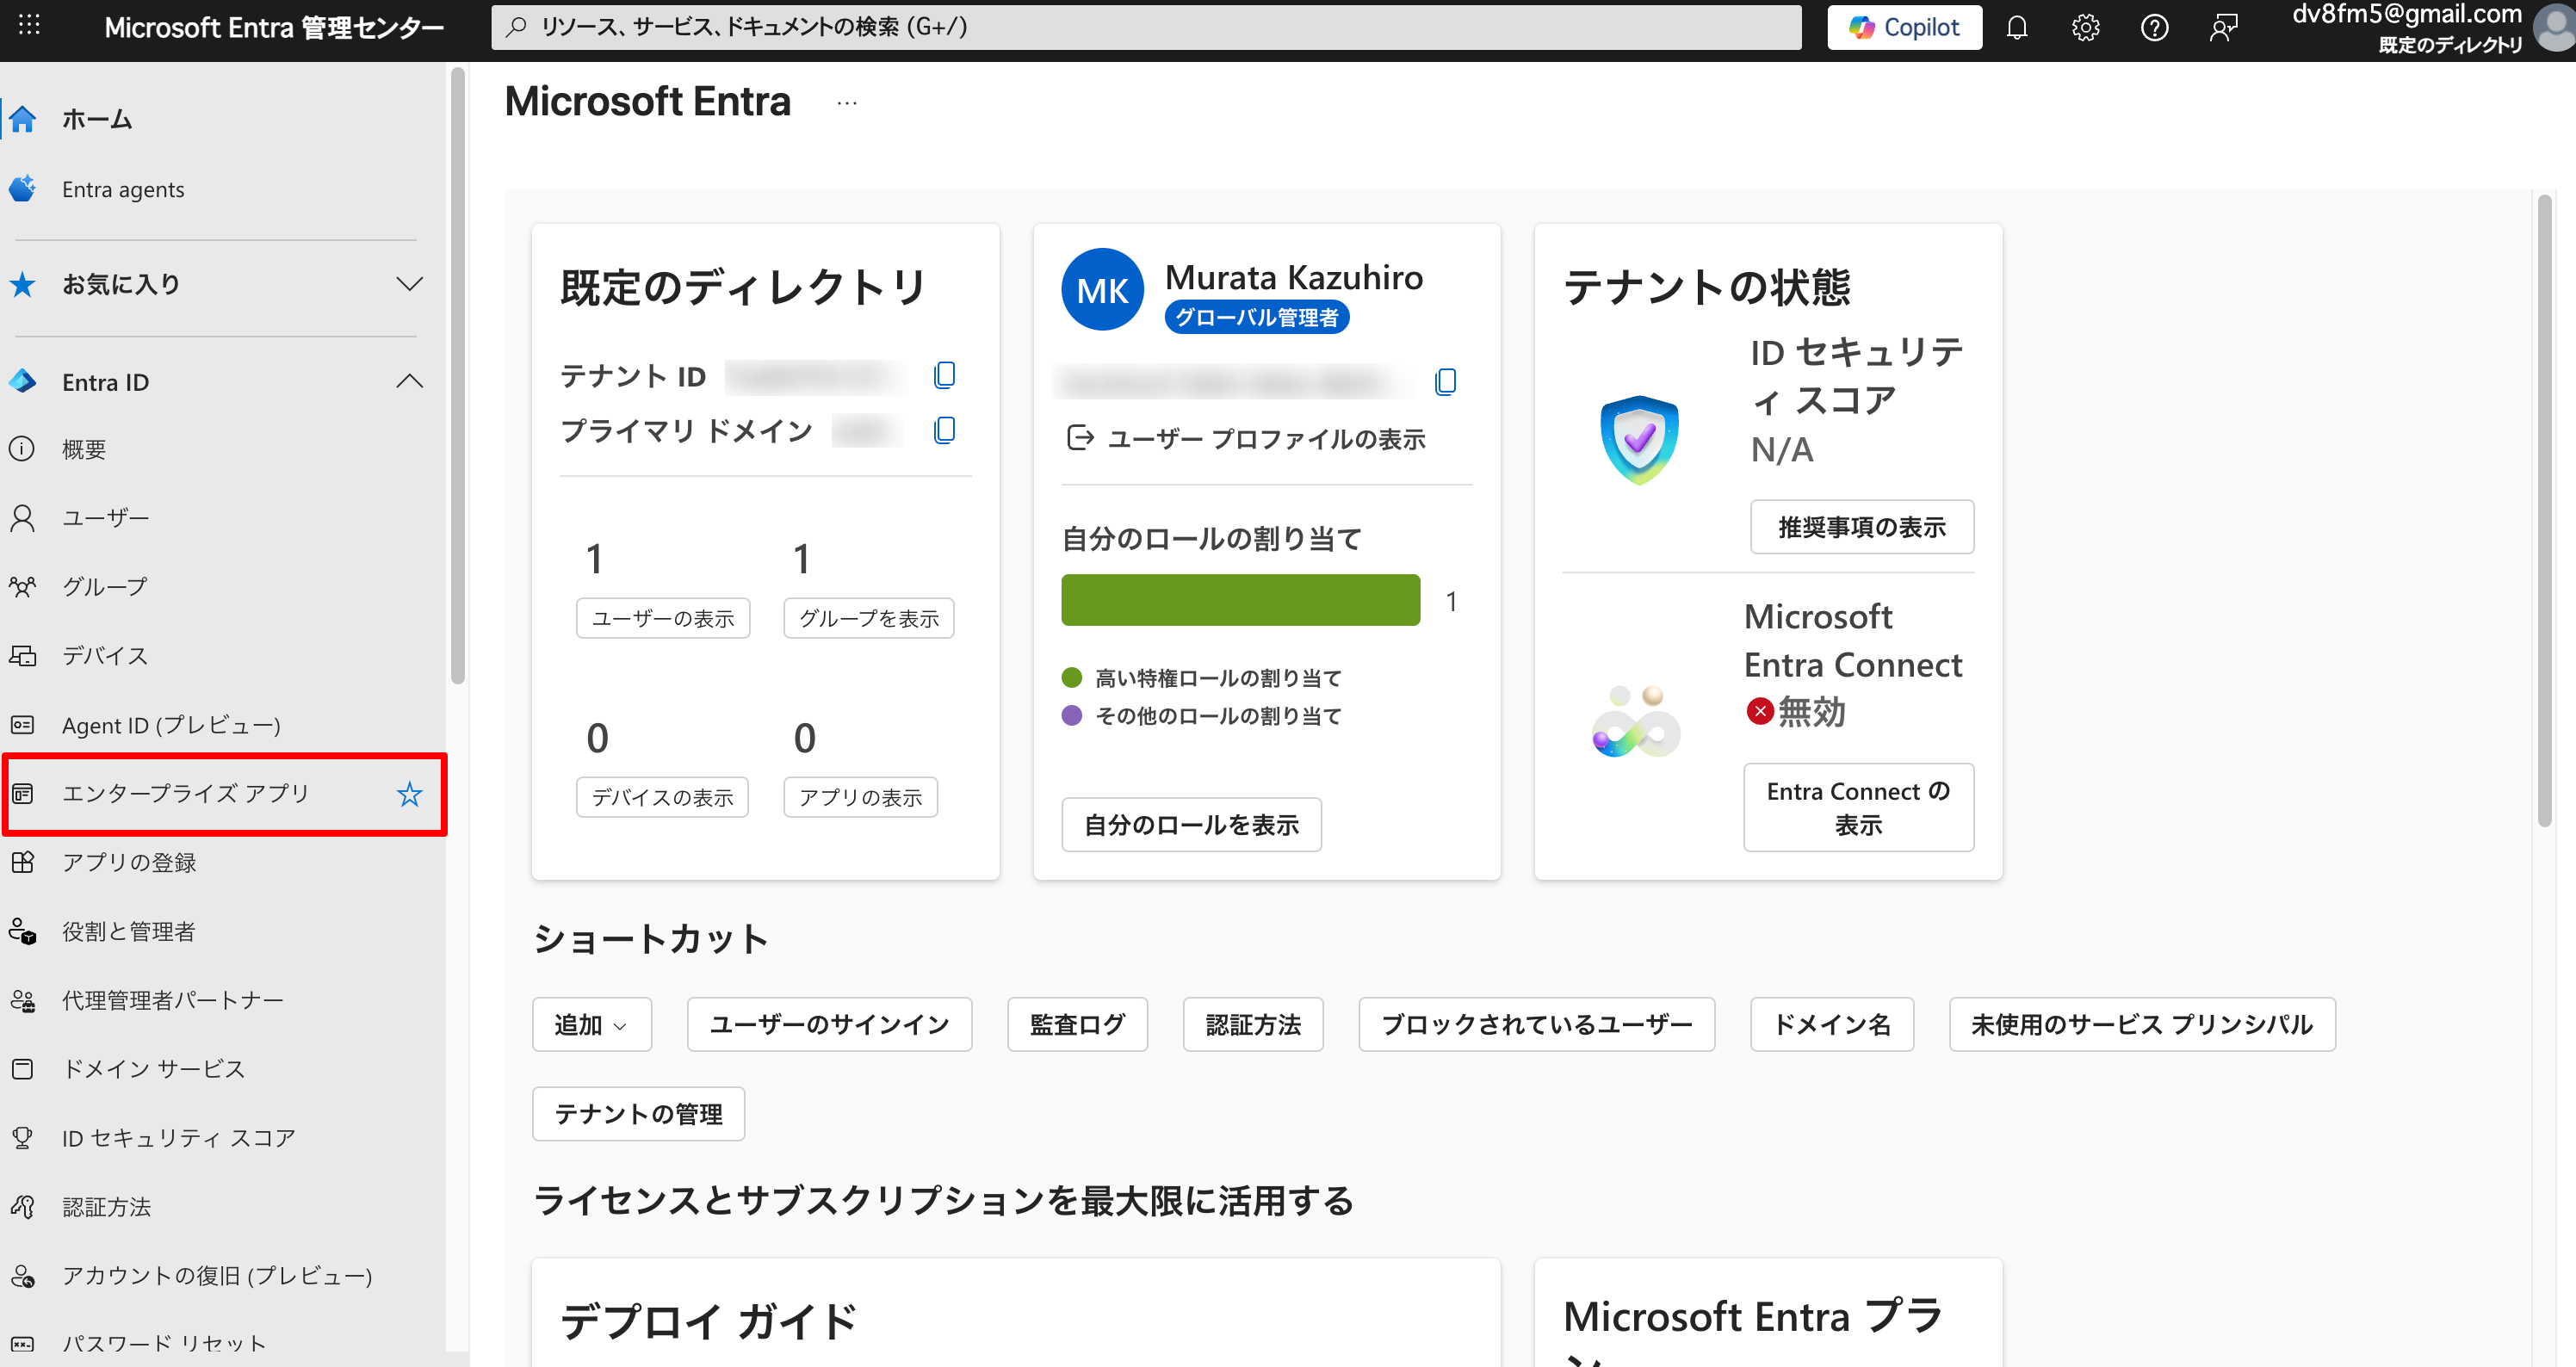Collapse the Entra ID section
Image resolution: width=2576 pixels, height=1367 pixels.
tap(410, 381)
